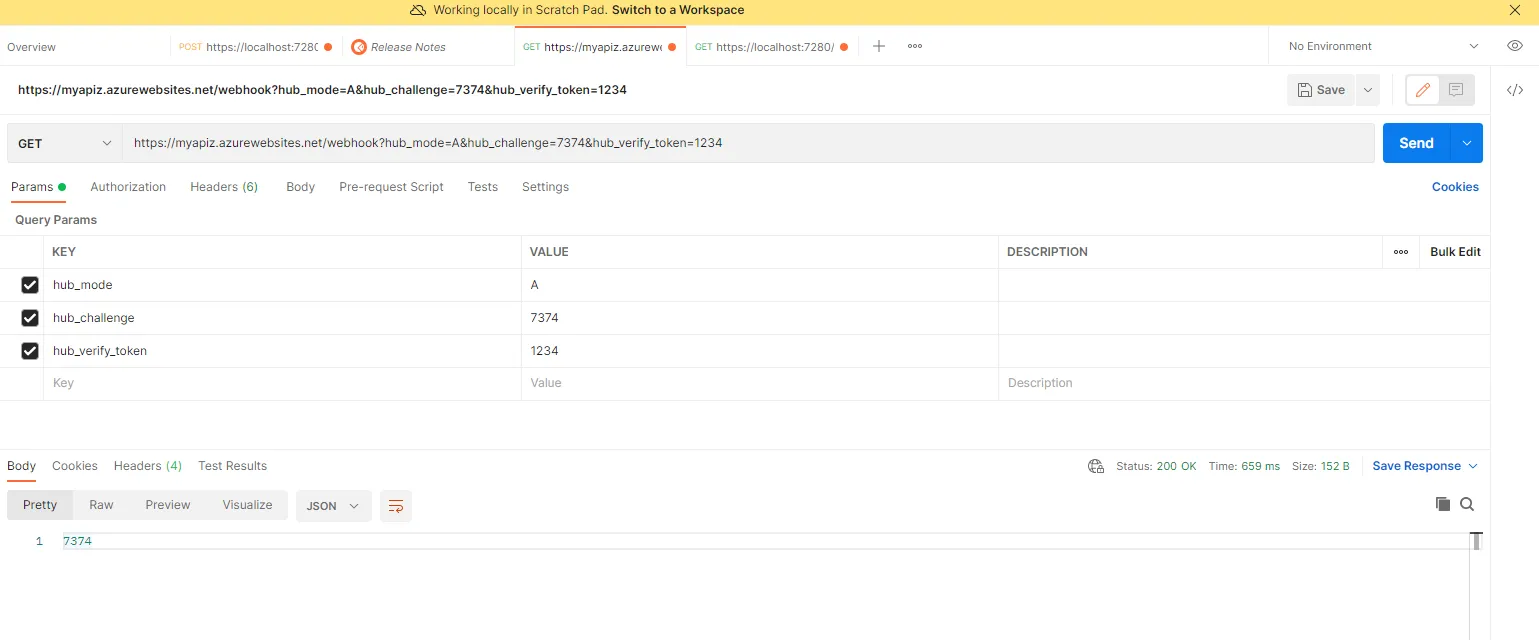Expand the Save Response dropdown
The width and height of the screenshot is (1539, 640).
pos(1472,466)
